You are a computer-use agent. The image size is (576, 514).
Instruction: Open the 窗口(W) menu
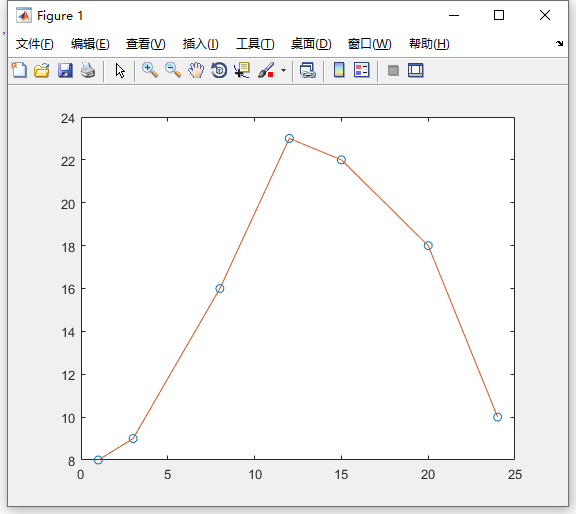click(x=370, y=44)
